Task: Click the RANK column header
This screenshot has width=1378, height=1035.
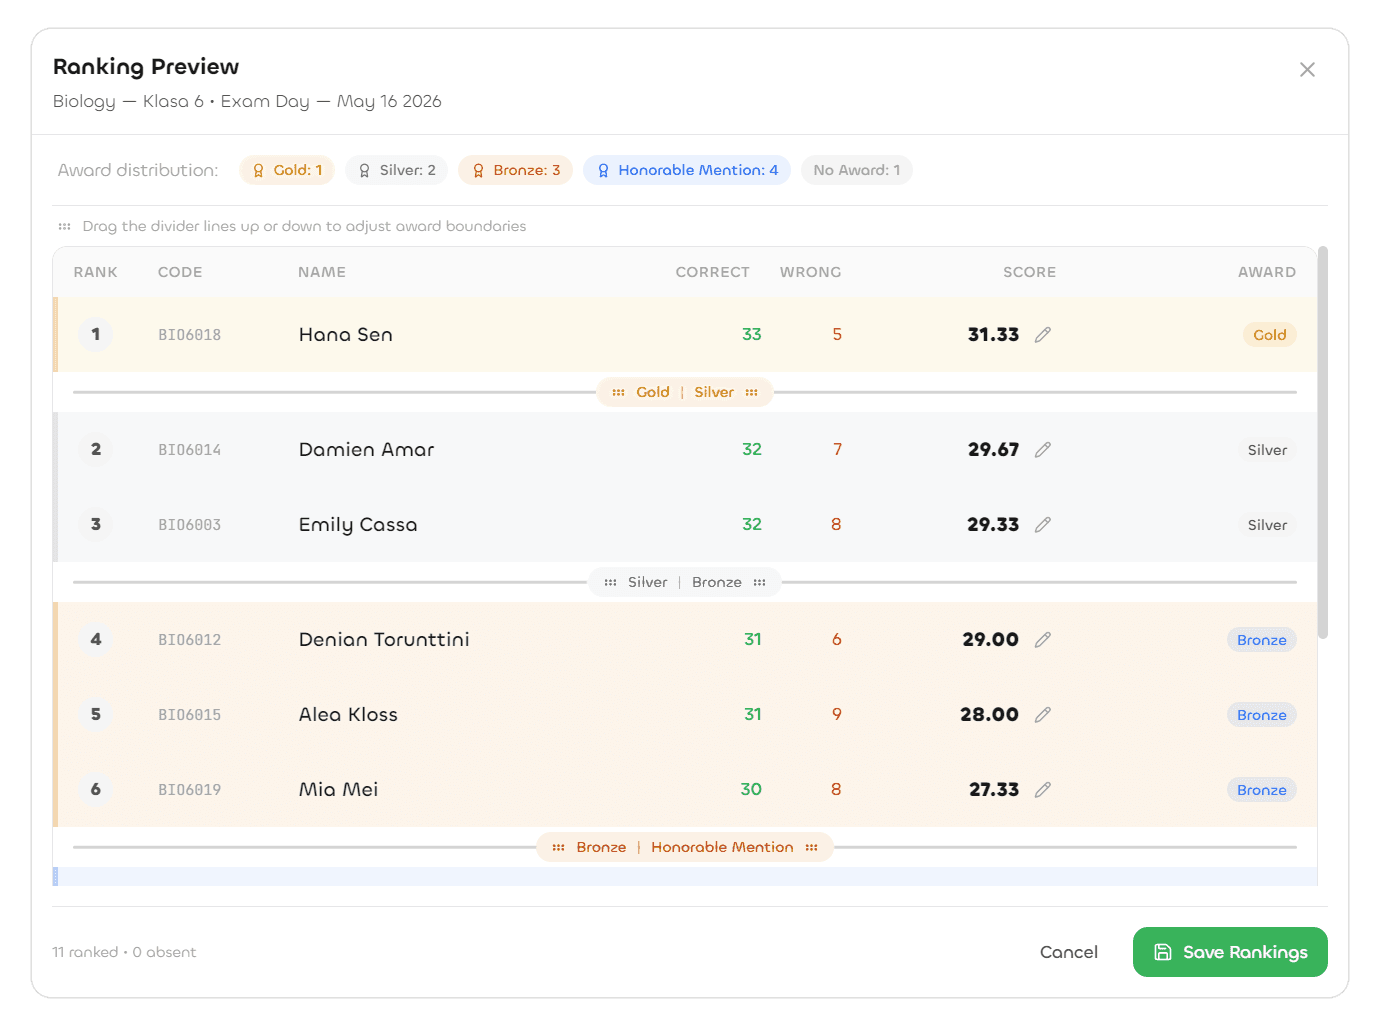Action: coord(96,272)
